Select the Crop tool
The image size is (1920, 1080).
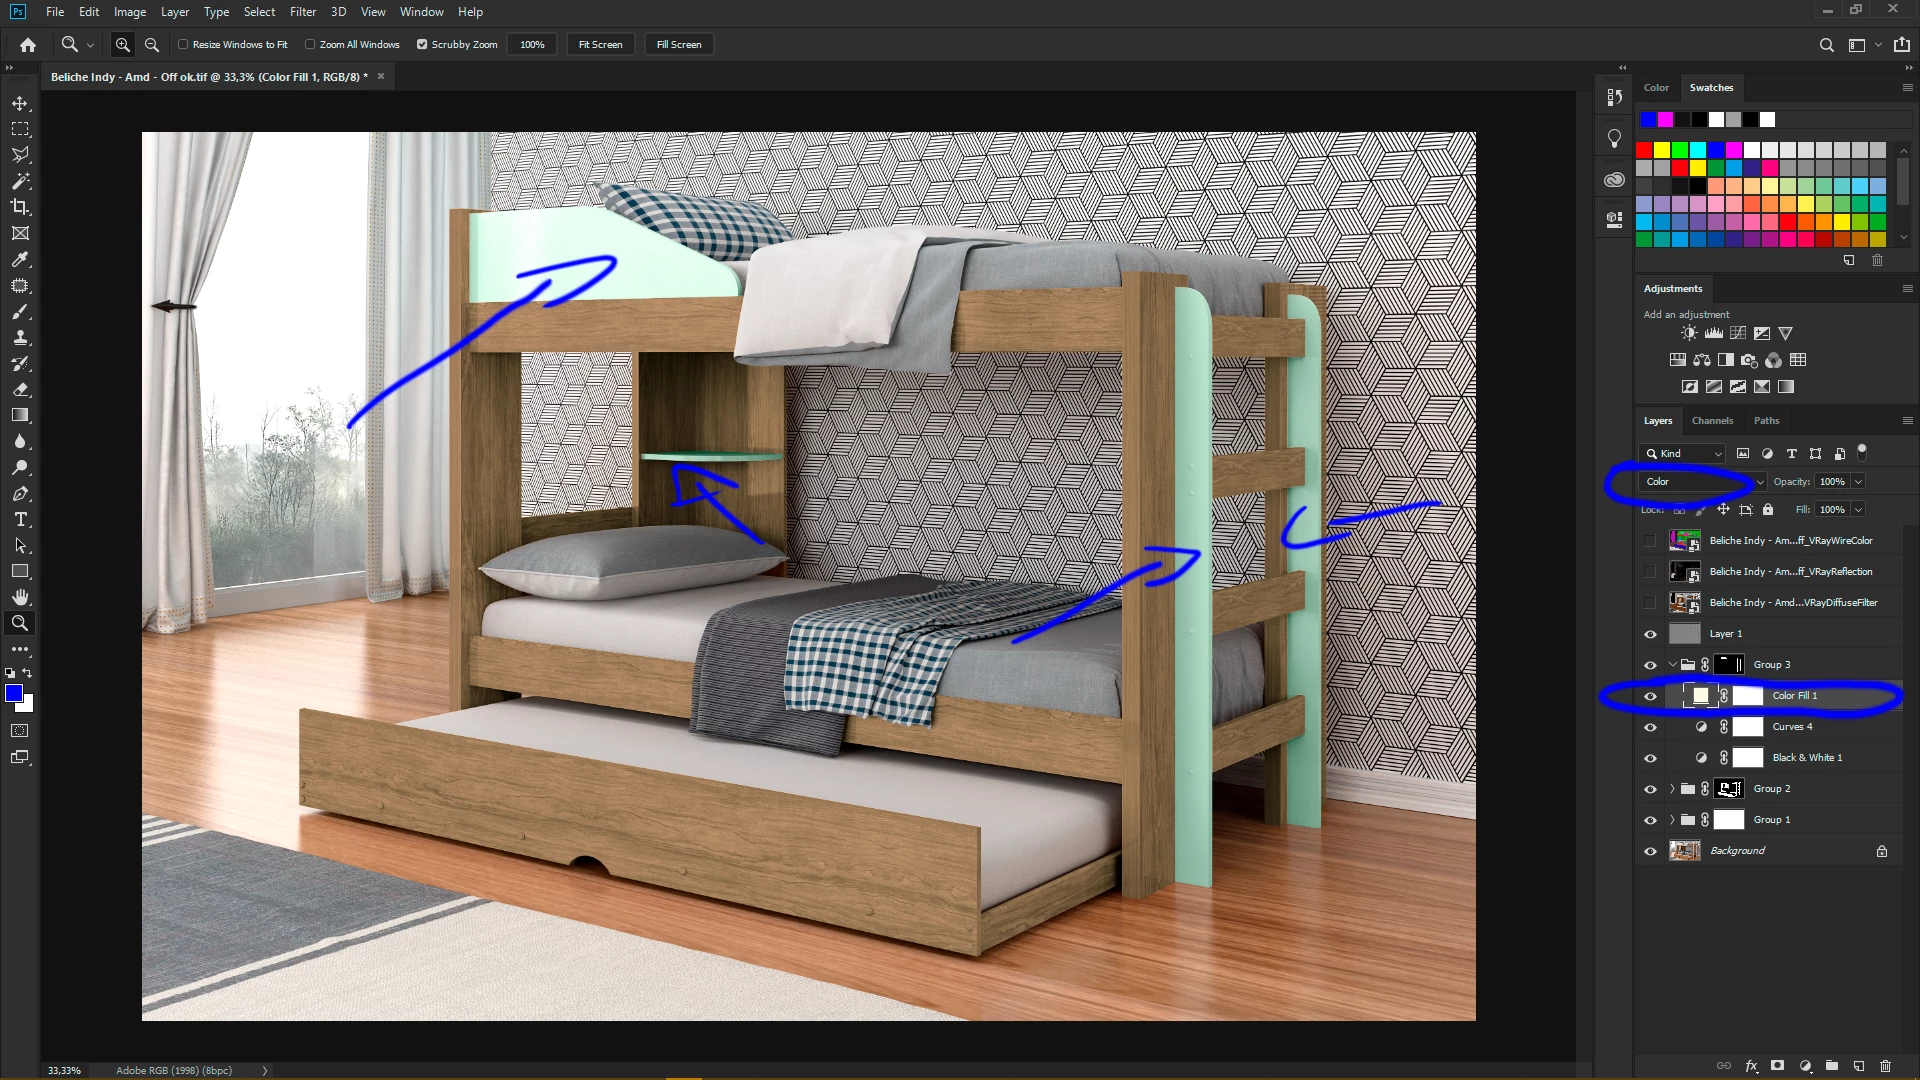point(20,207)
